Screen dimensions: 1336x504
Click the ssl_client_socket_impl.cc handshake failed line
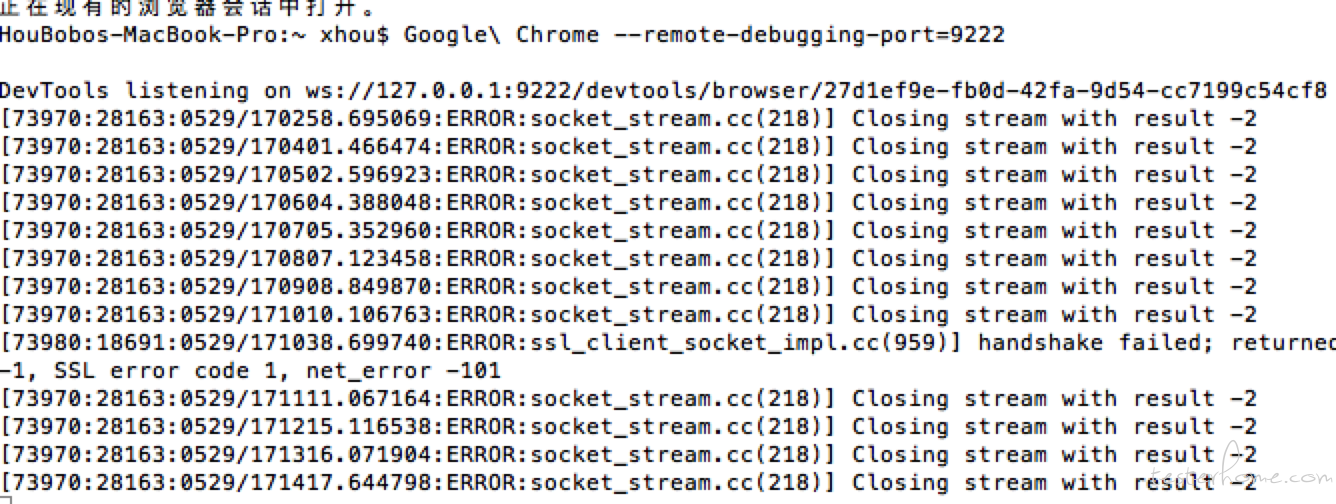[x=668, y=343]
